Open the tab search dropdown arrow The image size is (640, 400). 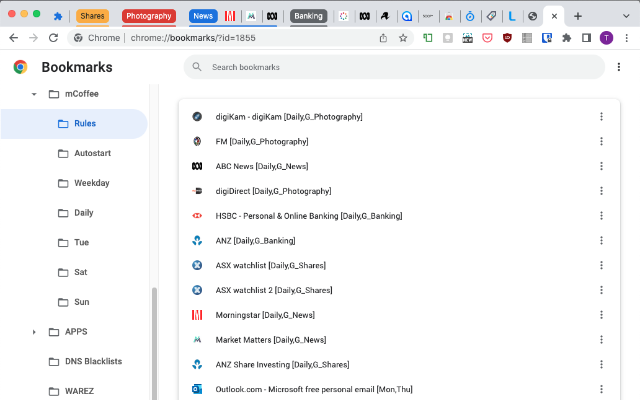[625, 16]
